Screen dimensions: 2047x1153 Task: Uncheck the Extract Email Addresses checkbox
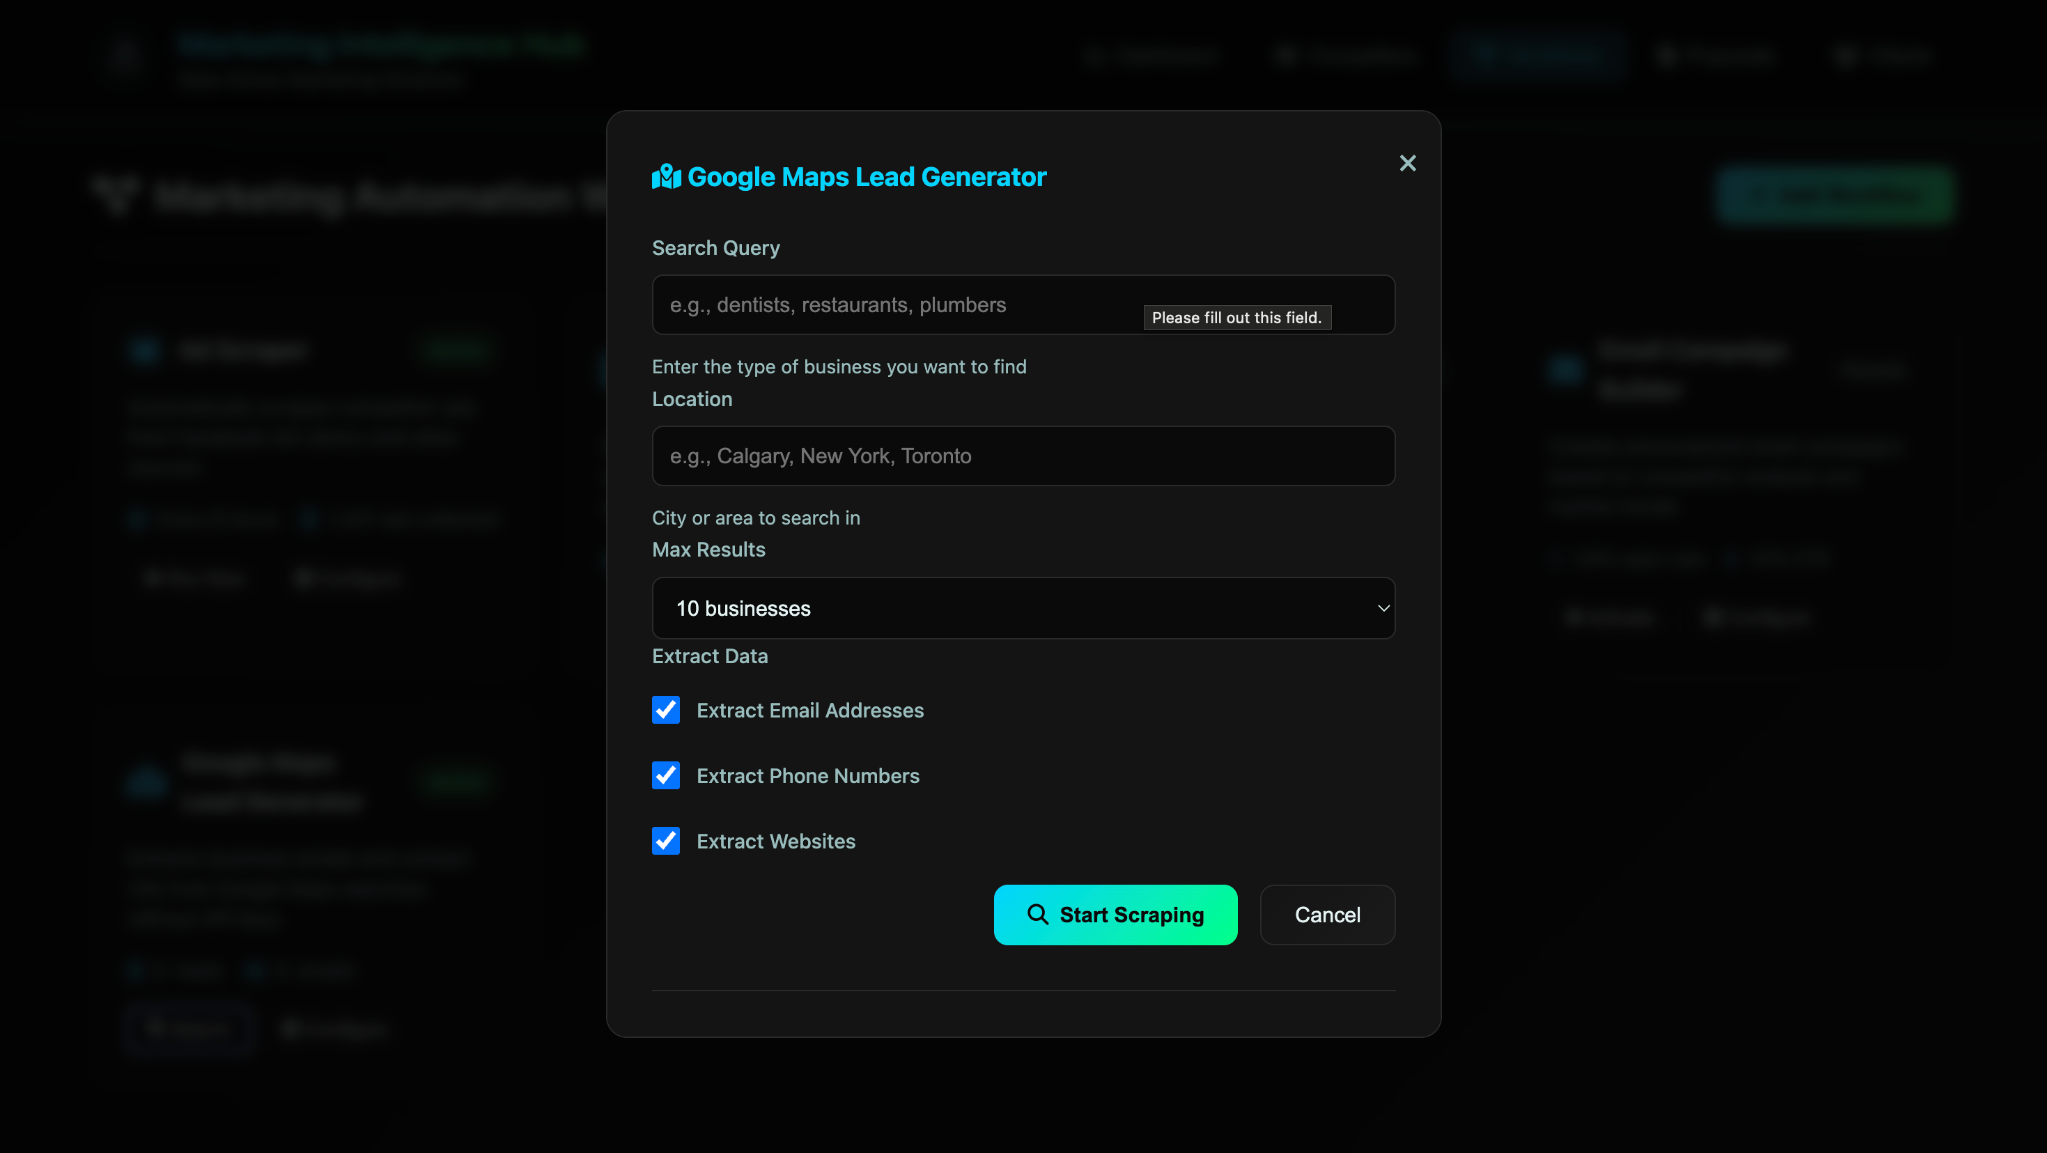click(x=666, y=710)
